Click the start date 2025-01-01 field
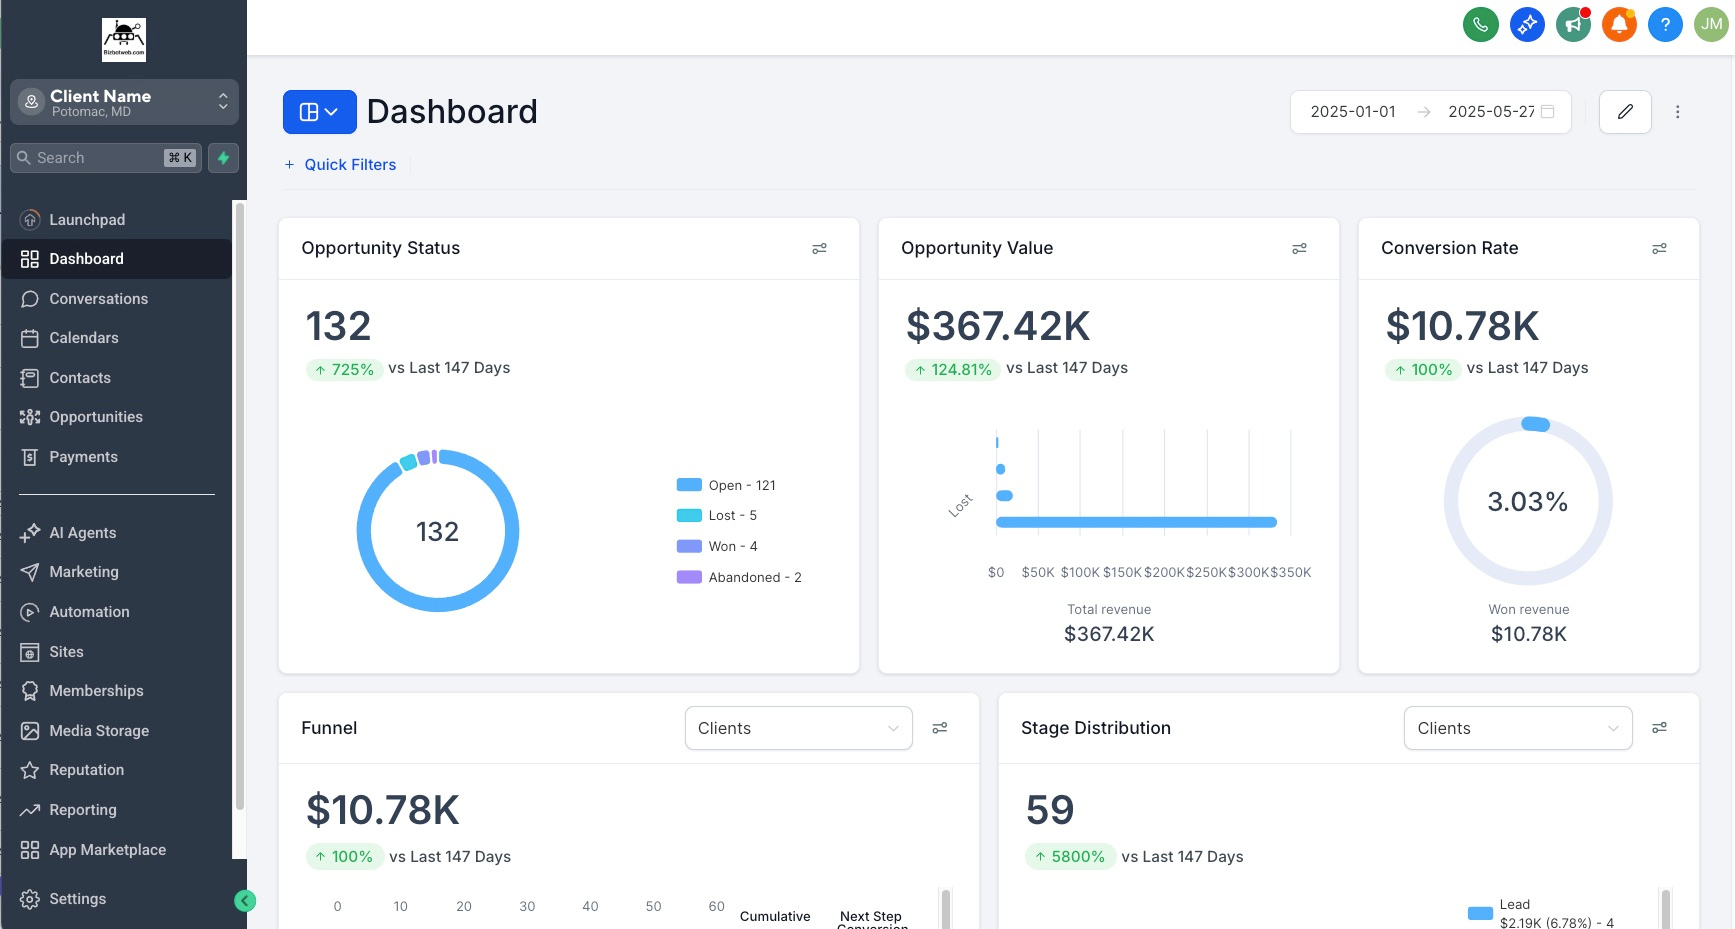The width and height of the screenshot is (1735, 929). (x=1353, y=112)
